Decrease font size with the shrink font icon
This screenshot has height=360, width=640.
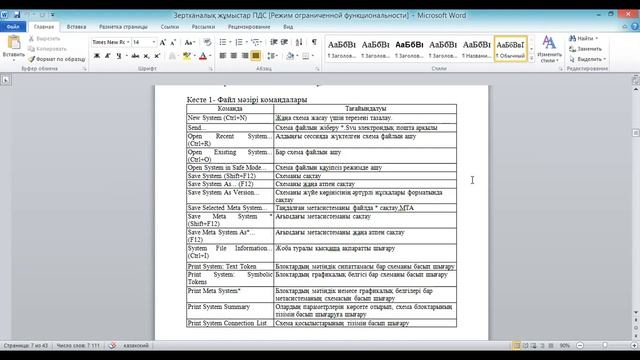[x=173, y=42]
